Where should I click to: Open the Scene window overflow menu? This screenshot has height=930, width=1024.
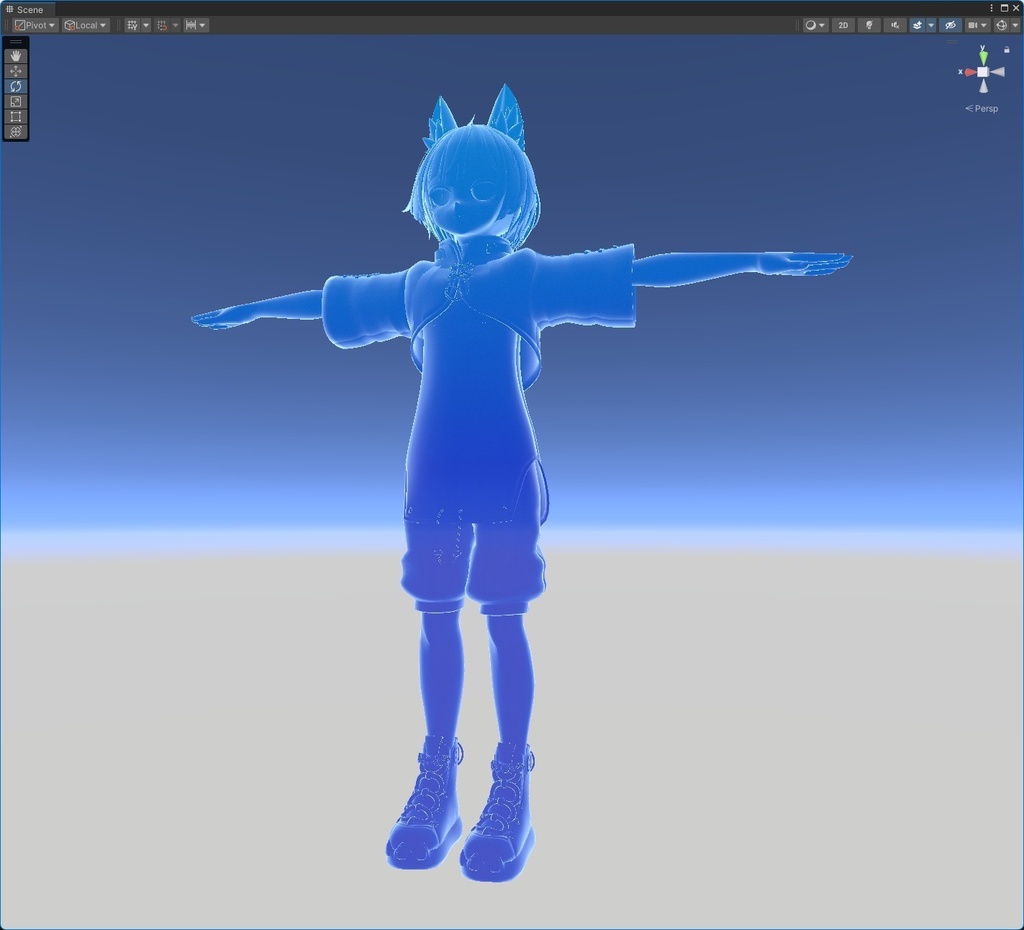(x=991, y=8)
